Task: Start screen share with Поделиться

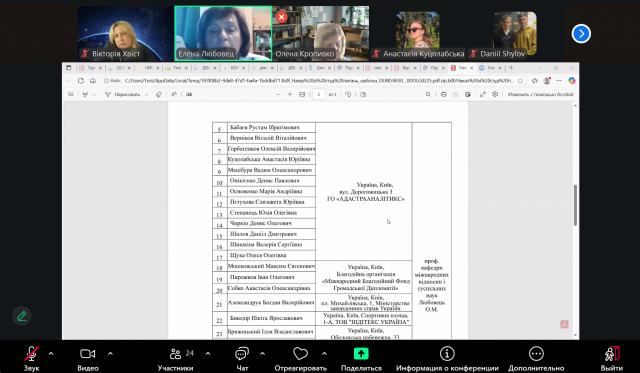Action: (361, 358)
